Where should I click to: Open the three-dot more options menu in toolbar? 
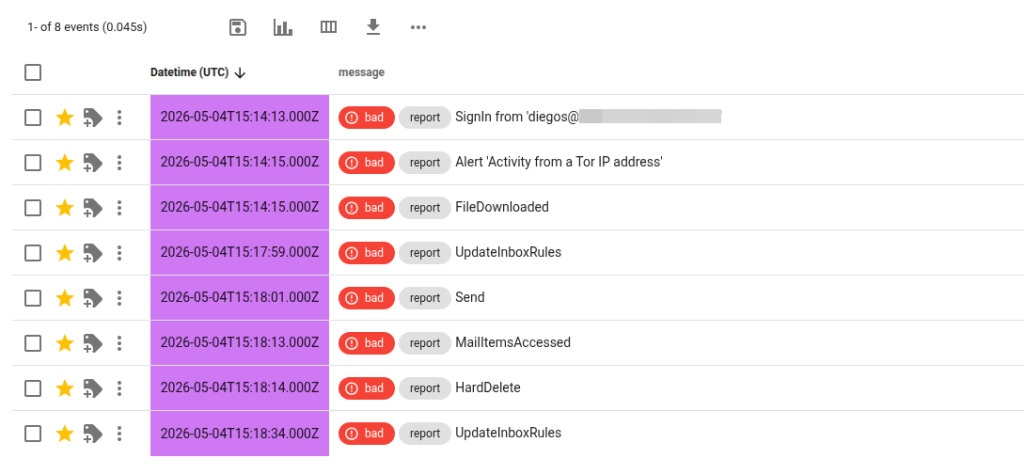(419, 27)
